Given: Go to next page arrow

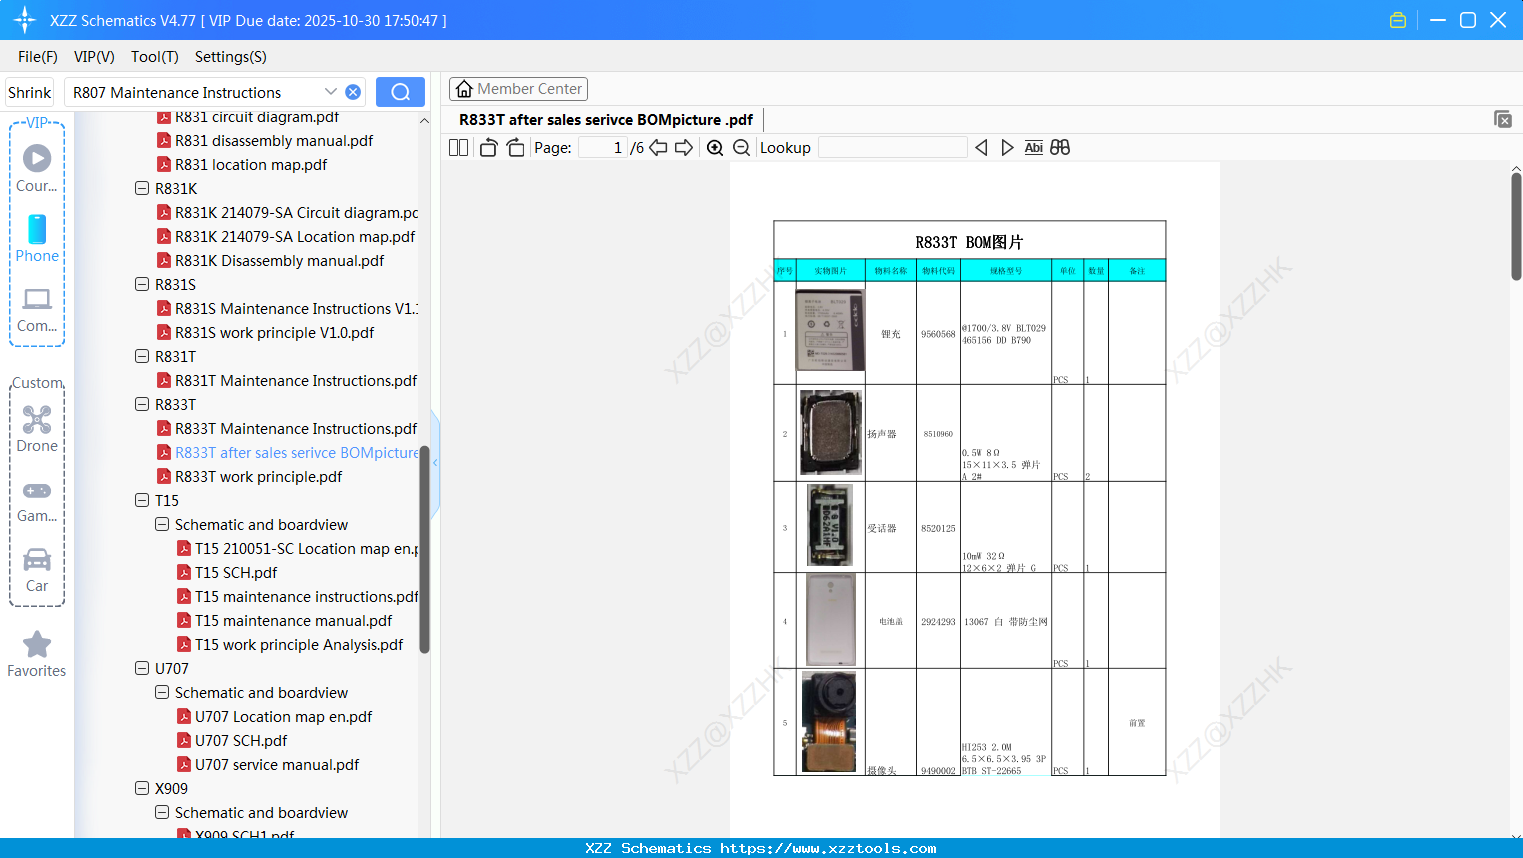Looking at the screenshot, I should 684,148.
